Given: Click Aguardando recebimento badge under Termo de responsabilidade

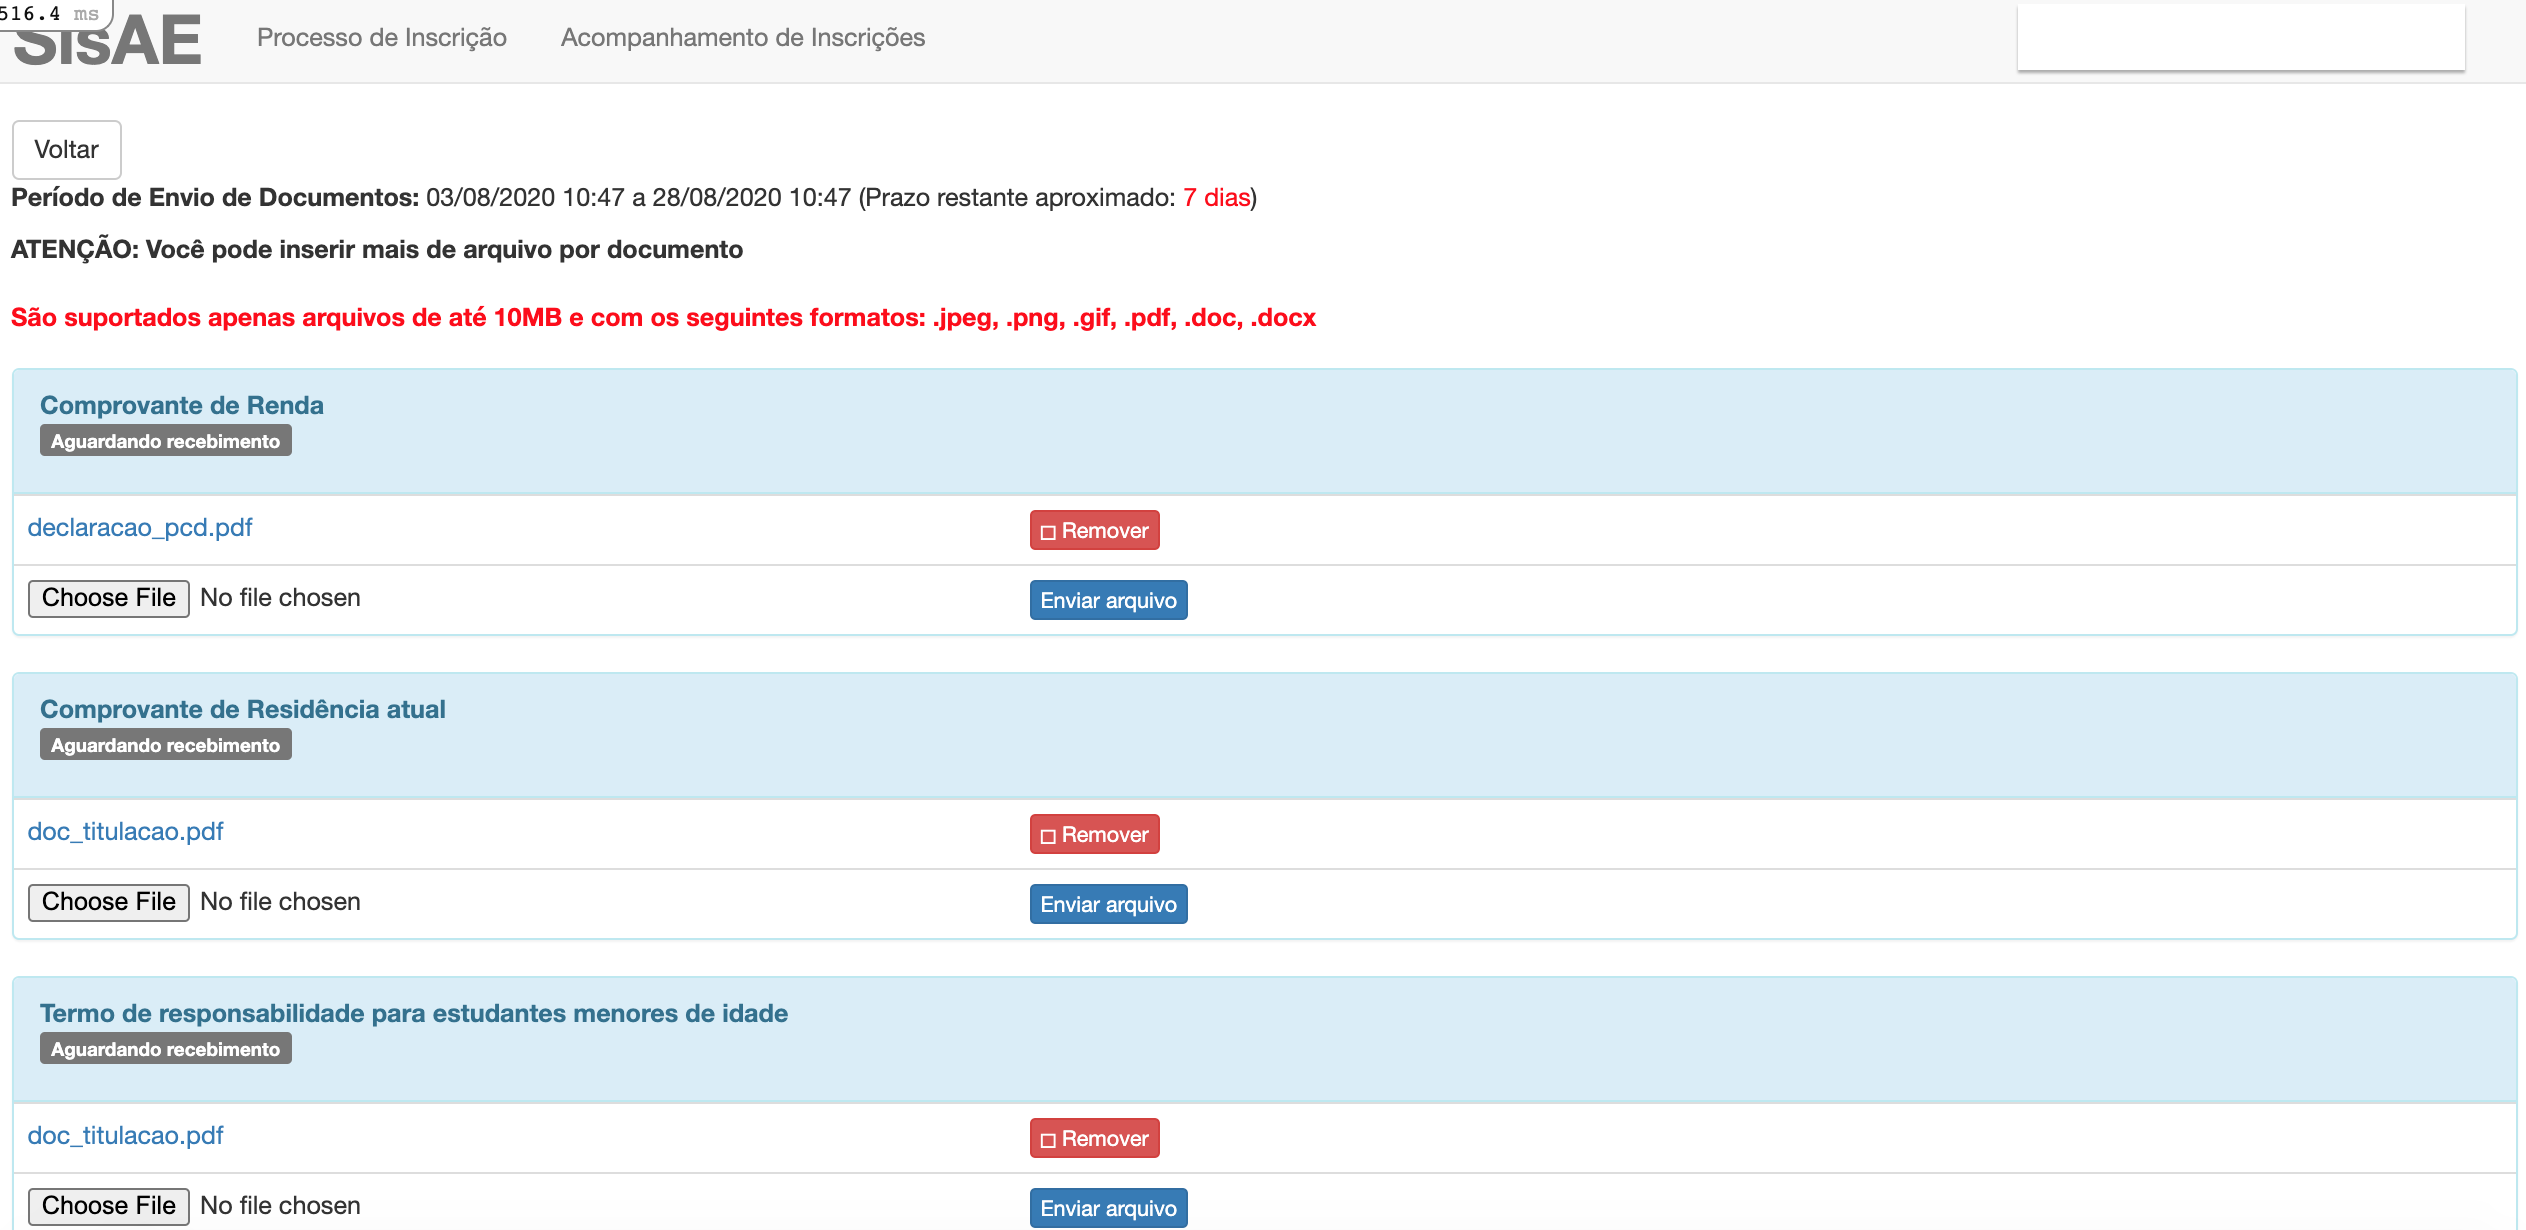Looking at the screenshot, I should click(x=166, y=1049).
